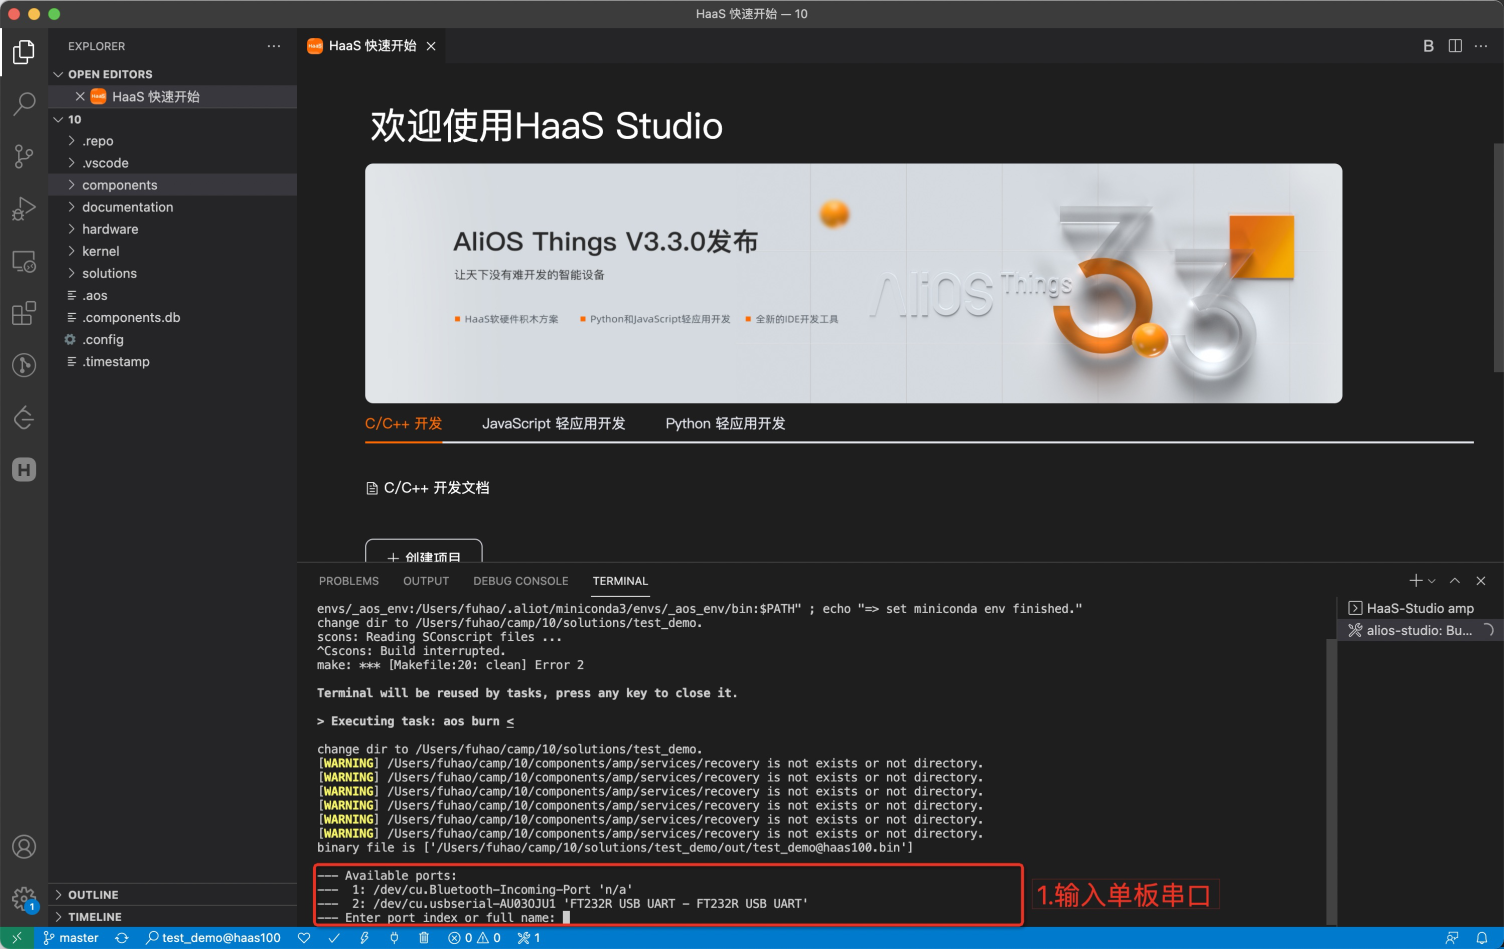The width and height of the screenshot is (1504, 949).
Task: Expand the documentation folder
Action: tap(172, 207)
